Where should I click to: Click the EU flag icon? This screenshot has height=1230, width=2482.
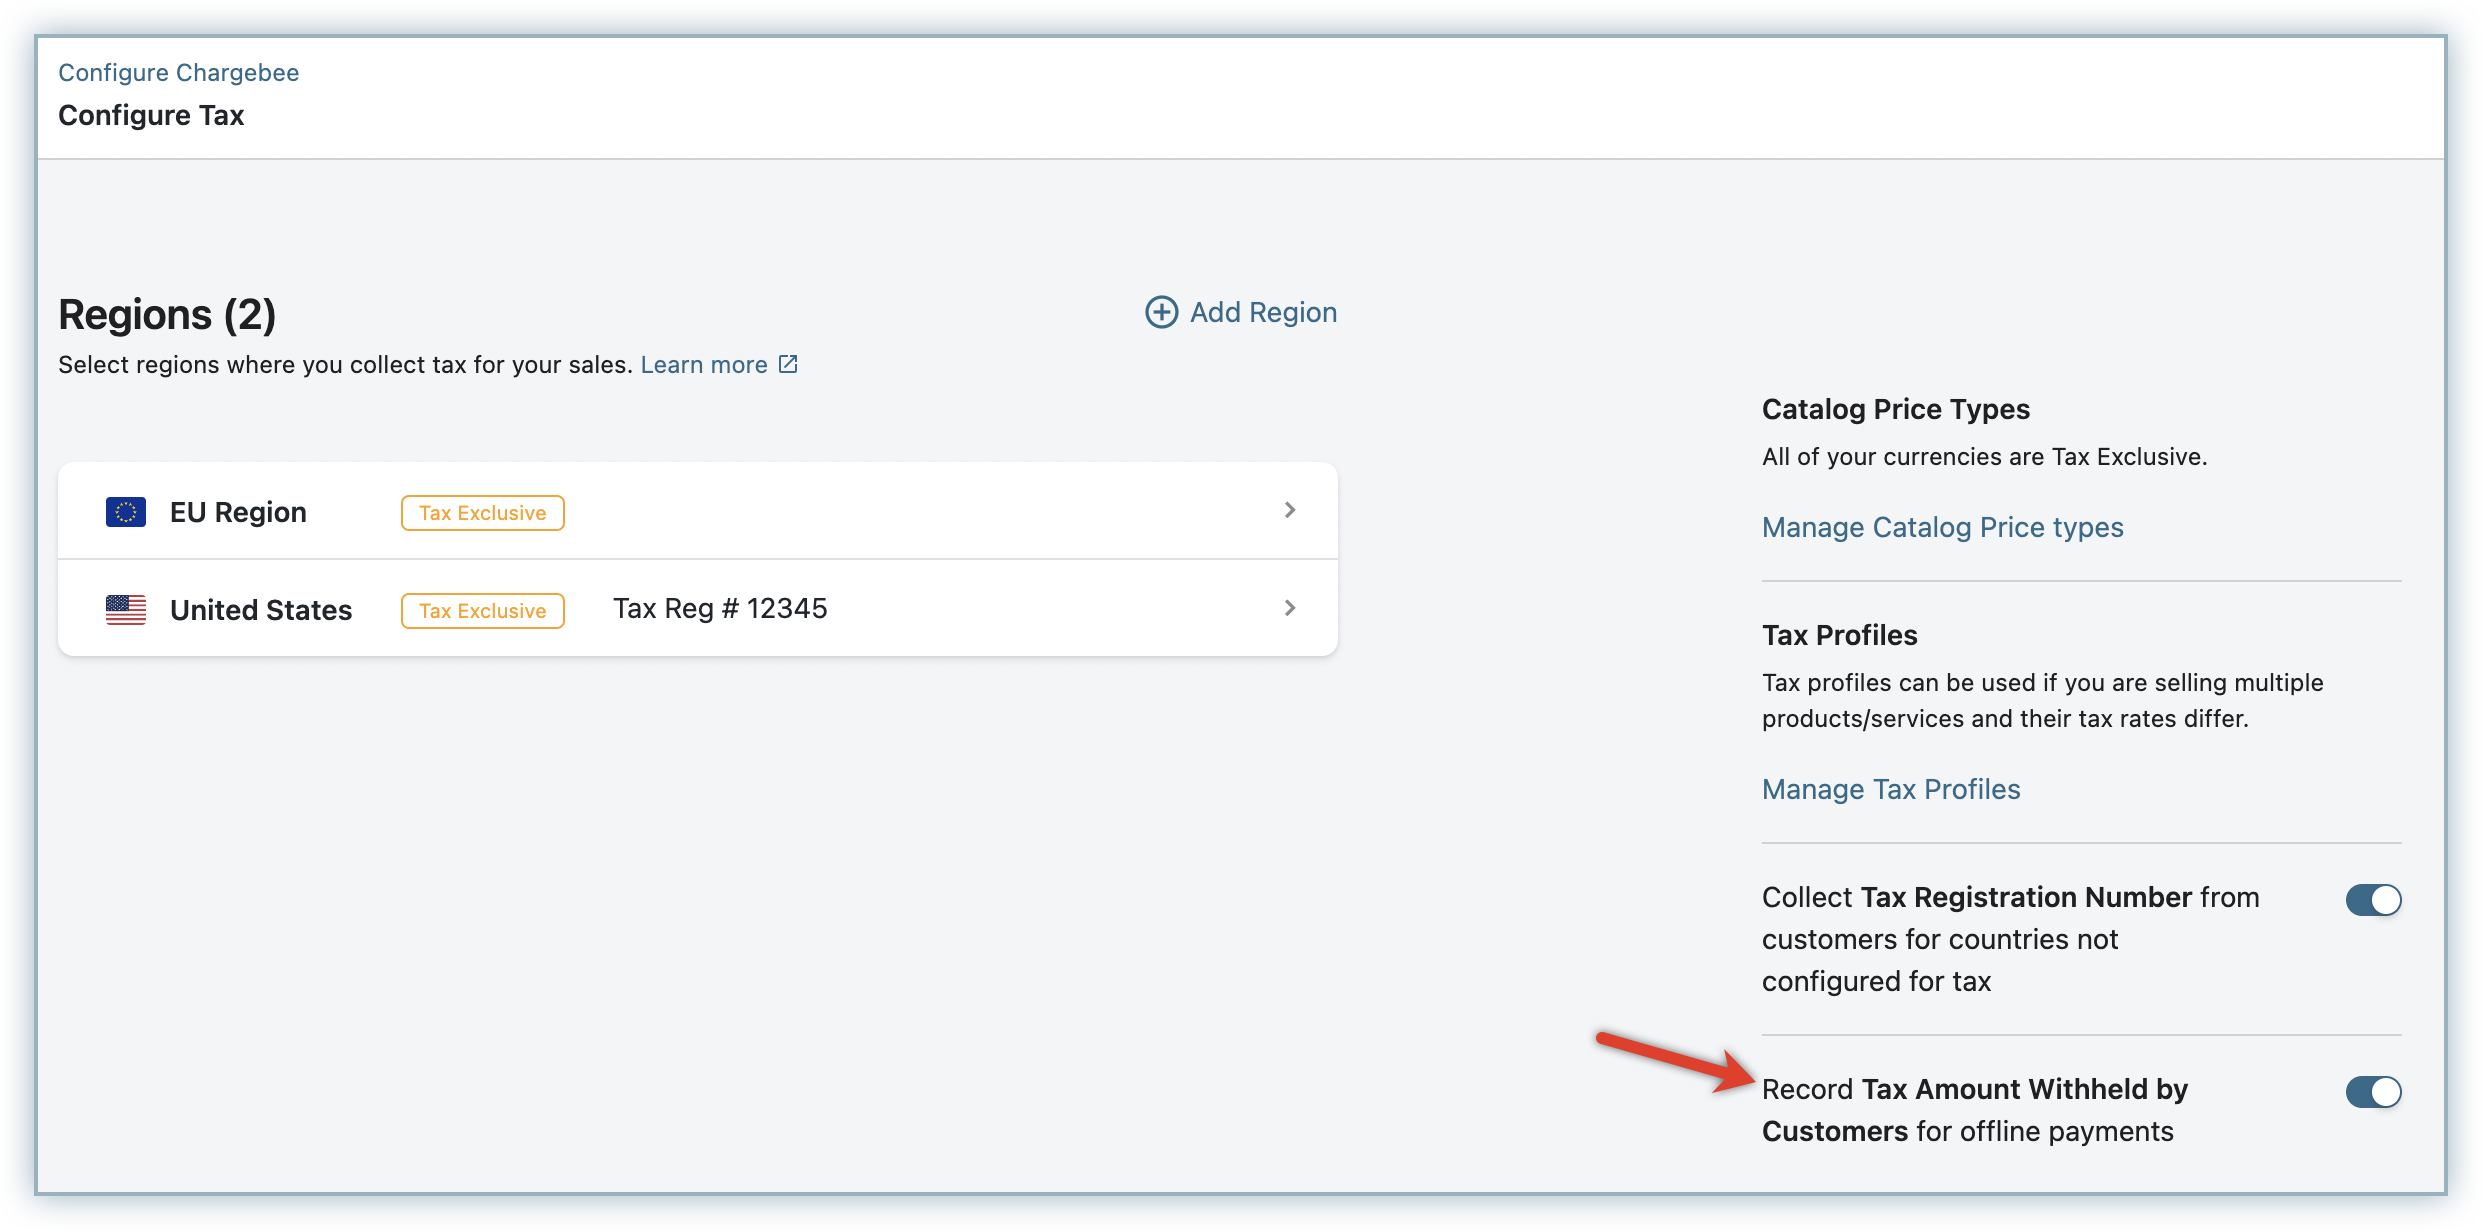[x=126, y=512]
